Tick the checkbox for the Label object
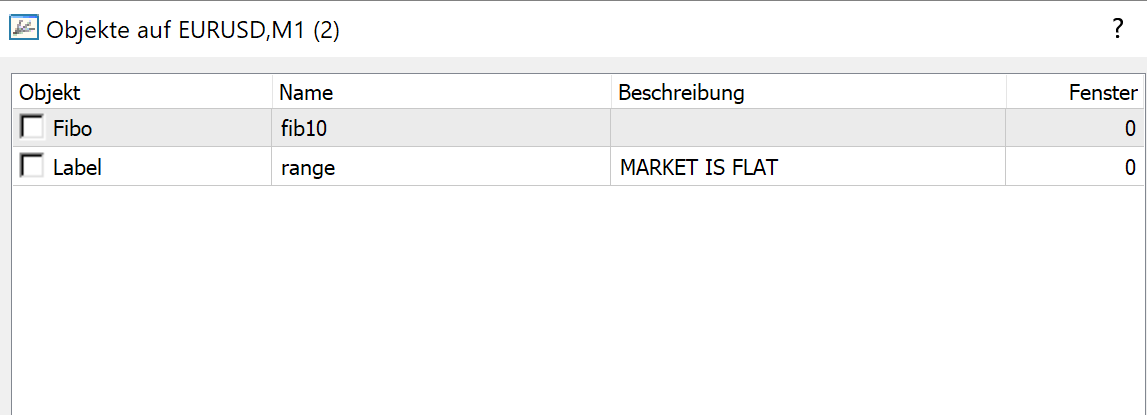 (31, 166)
